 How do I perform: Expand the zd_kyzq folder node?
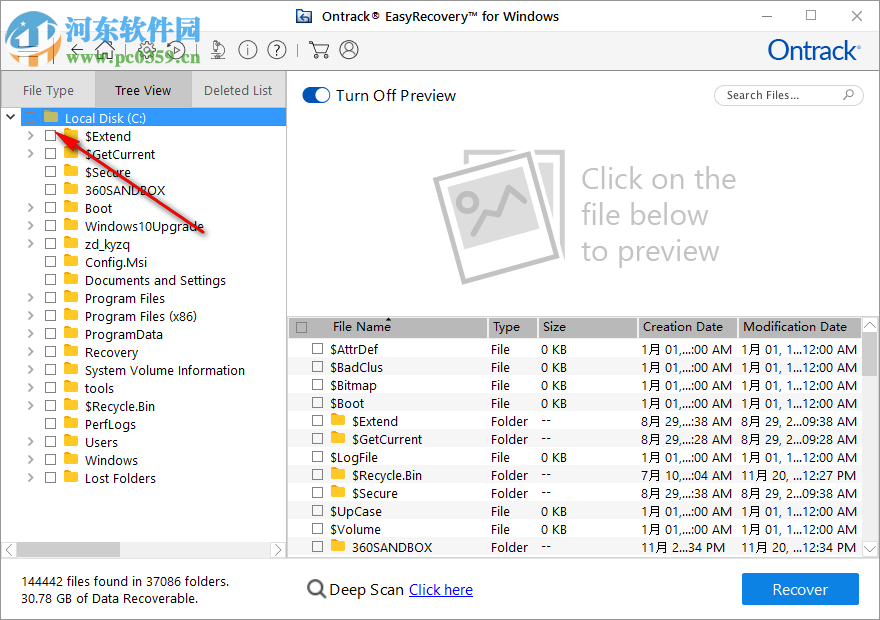(x=31, y=244)
